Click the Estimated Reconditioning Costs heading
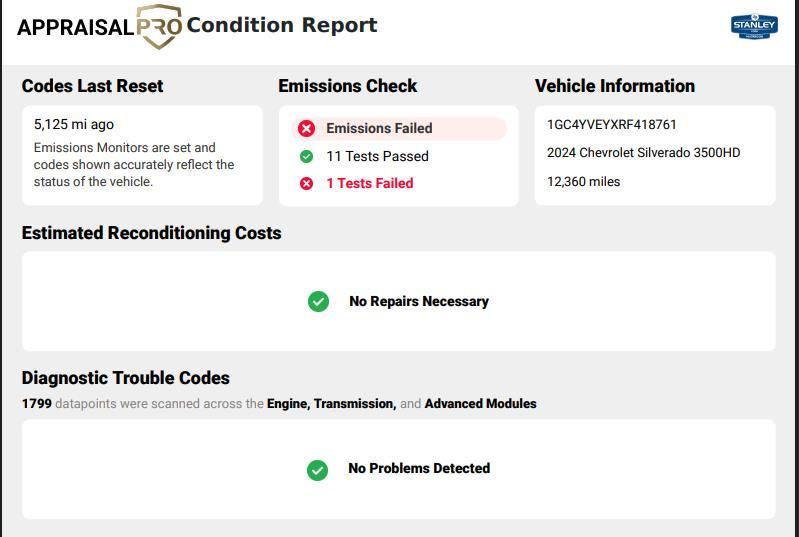The width and height of the screenshot is (799, 537). [x=151, y=233]
